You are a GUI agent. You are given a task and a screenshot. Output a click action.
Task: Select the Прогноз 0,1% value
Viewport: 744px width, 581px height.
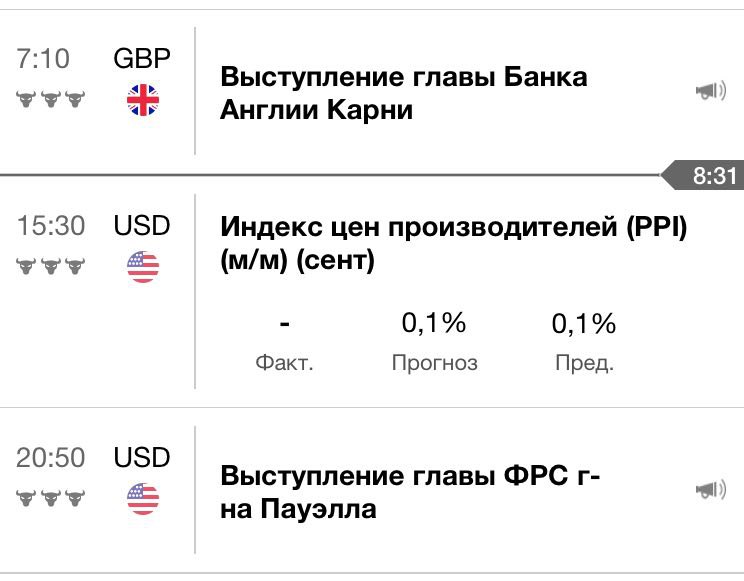pos(434,323)
